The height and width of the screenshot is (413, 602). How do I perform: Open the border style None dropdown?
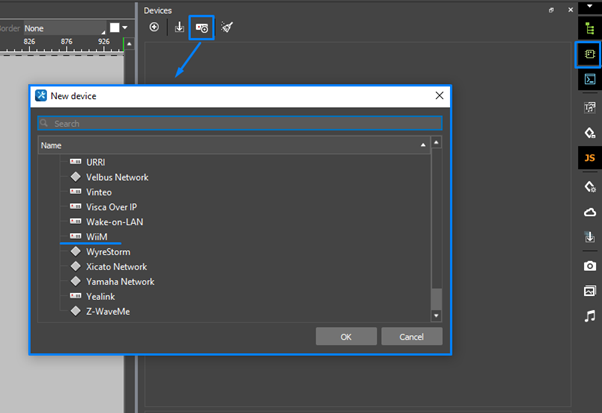pos(62,28)
